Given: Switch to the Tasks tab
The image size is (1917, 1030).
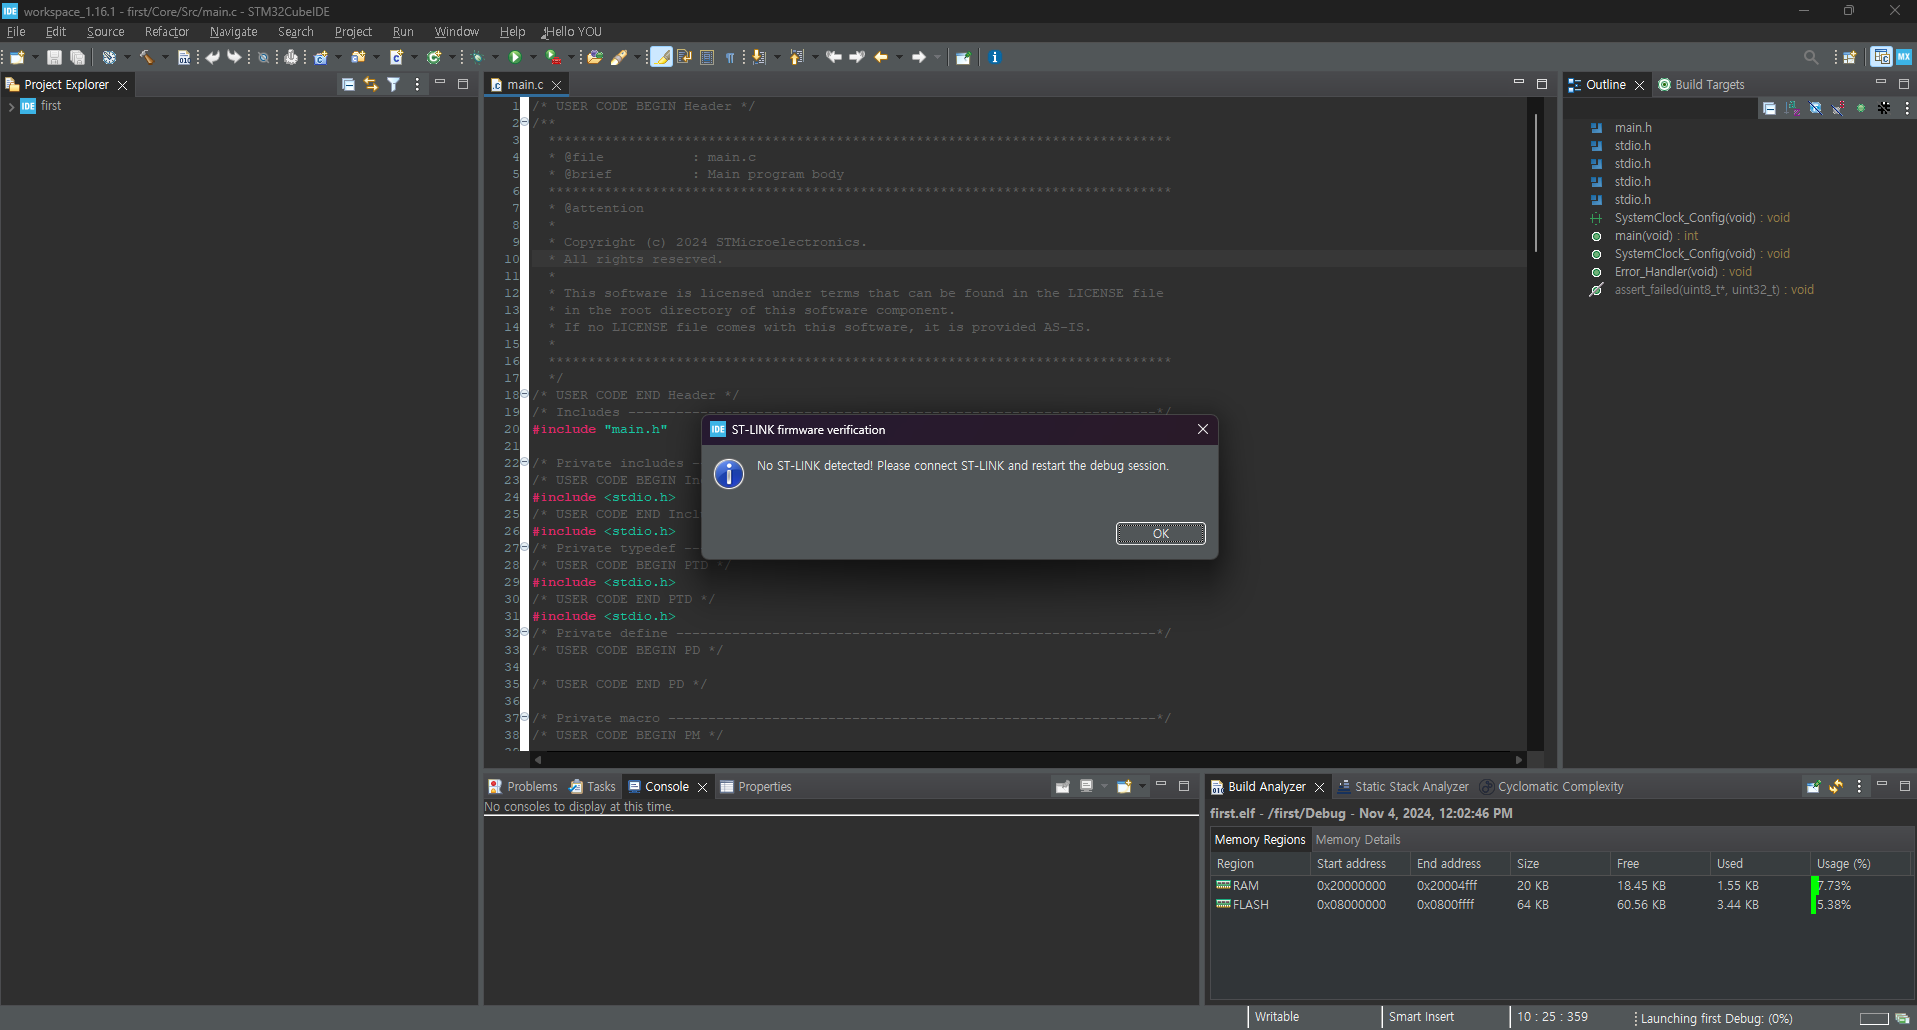Looking at the screenshot, I should click(592, 787).
